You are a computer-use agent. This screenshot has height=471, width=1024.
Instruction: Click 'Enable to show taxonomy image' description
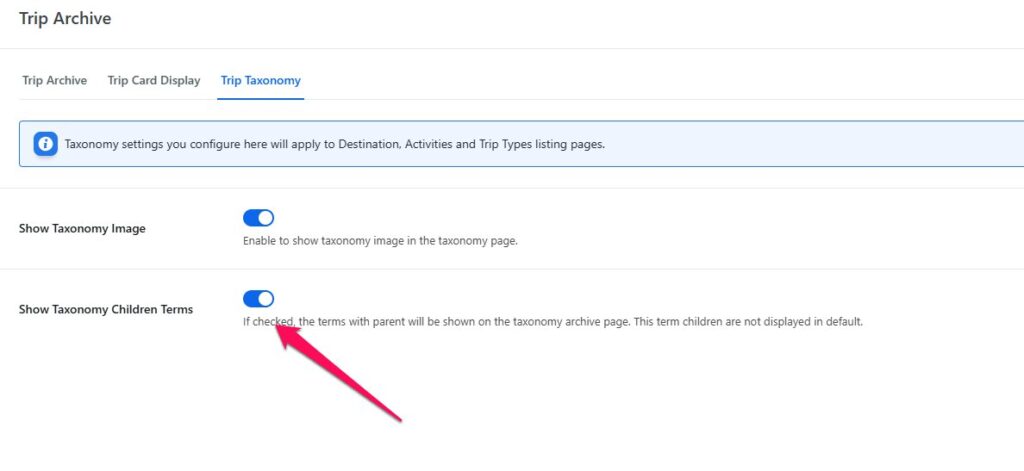(x=380, y=242)
